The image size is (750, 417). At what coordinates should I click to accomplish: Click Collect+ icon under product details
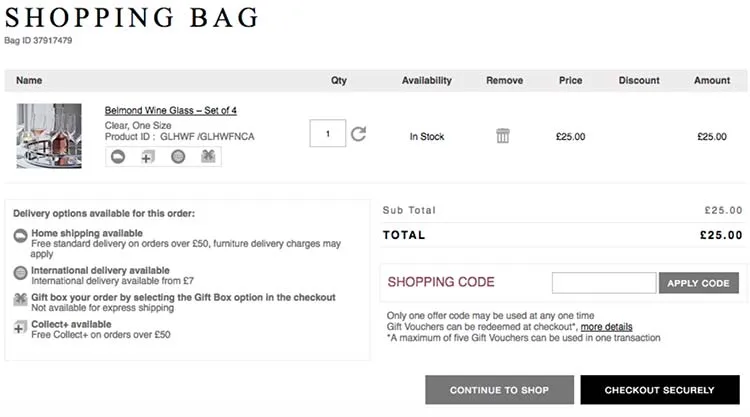[148, 157]
